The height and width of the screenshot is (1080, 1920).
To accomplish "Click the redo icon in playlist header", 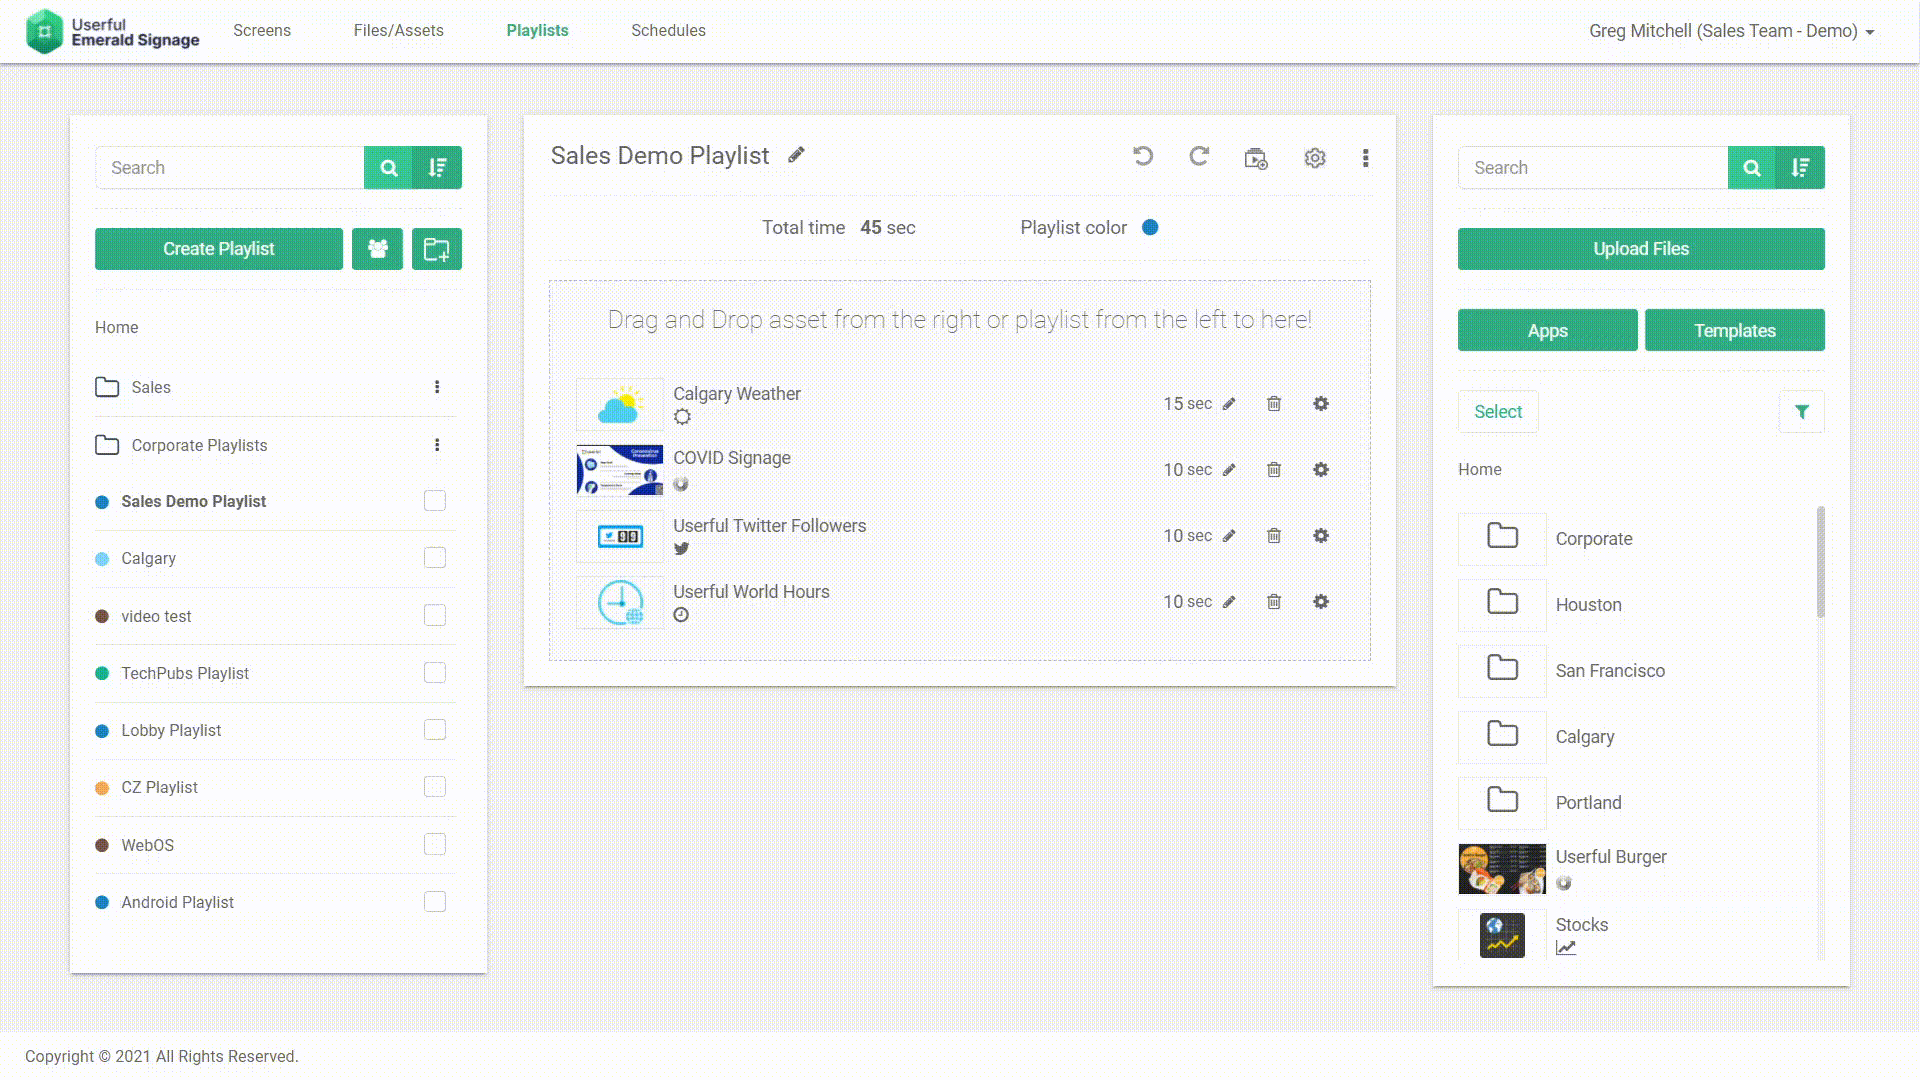I will coord(1199,156).
